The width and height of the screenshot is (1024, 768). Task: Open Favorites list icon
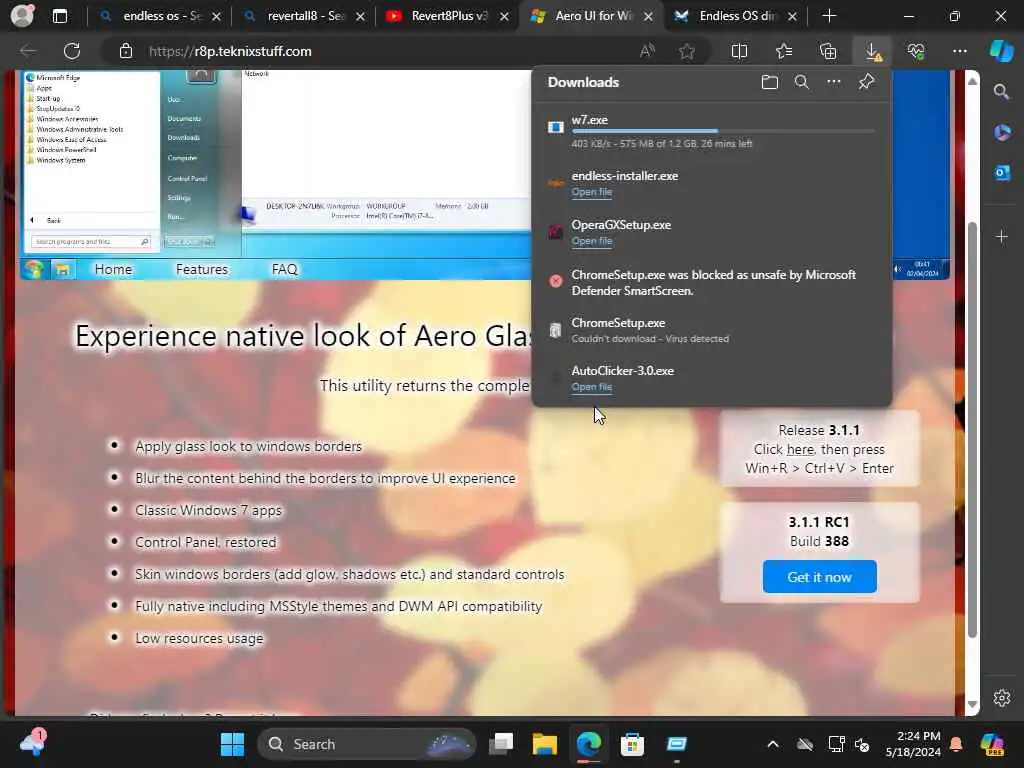coord(784,51)
